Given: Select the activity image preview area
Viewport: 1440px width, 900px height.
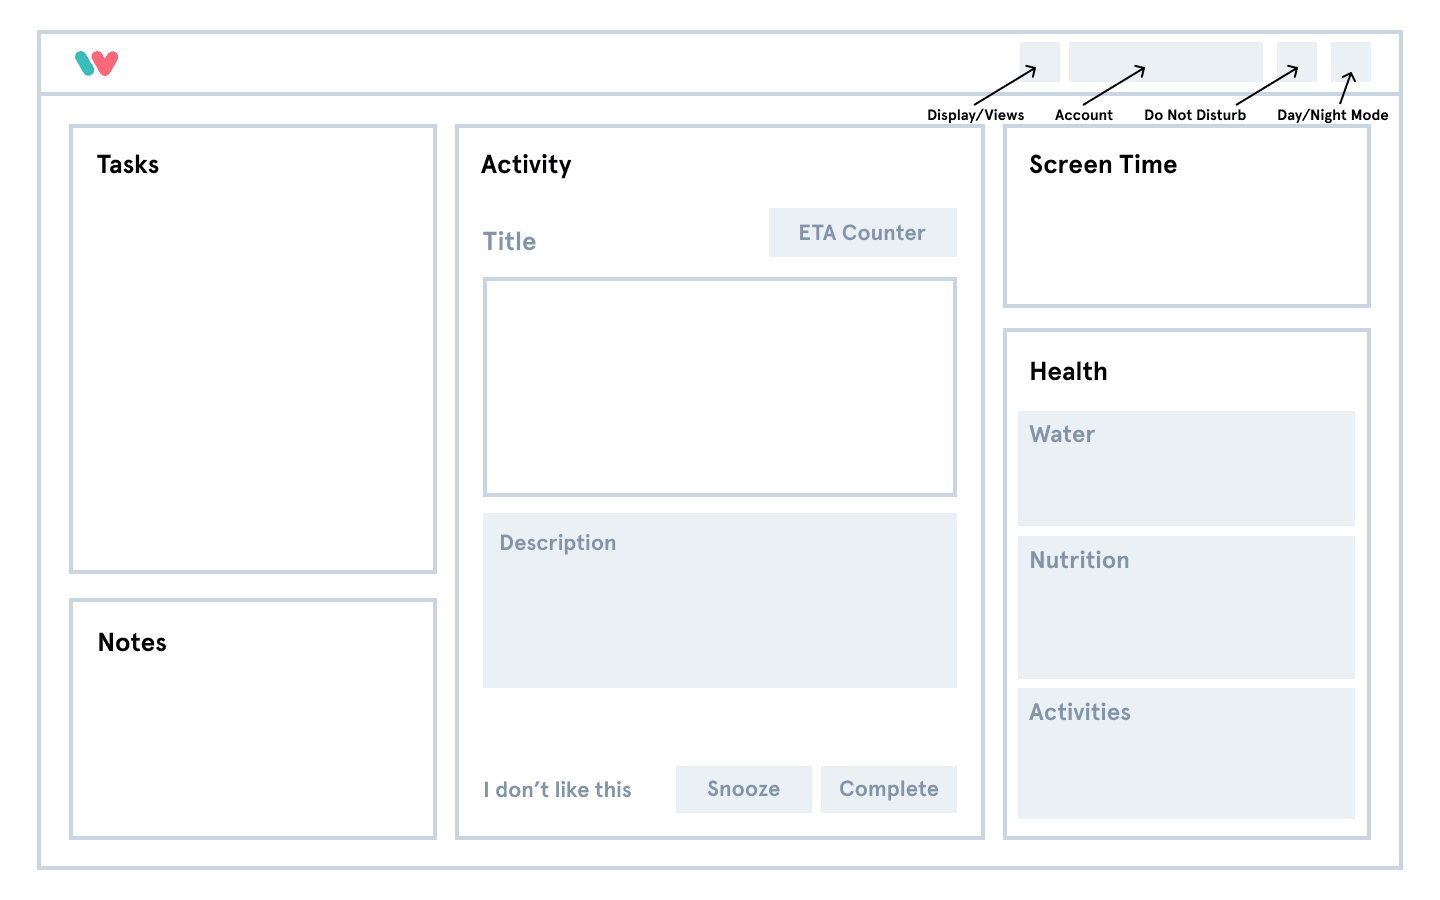Looking at the screenshot, I should [720, 387].
